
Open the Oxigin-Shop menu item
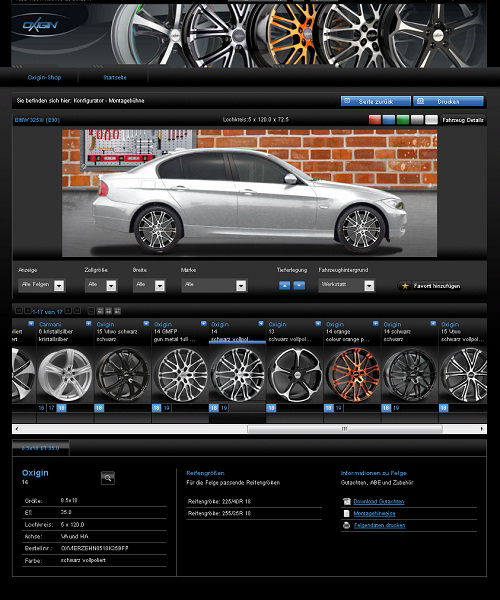(44, 77)
